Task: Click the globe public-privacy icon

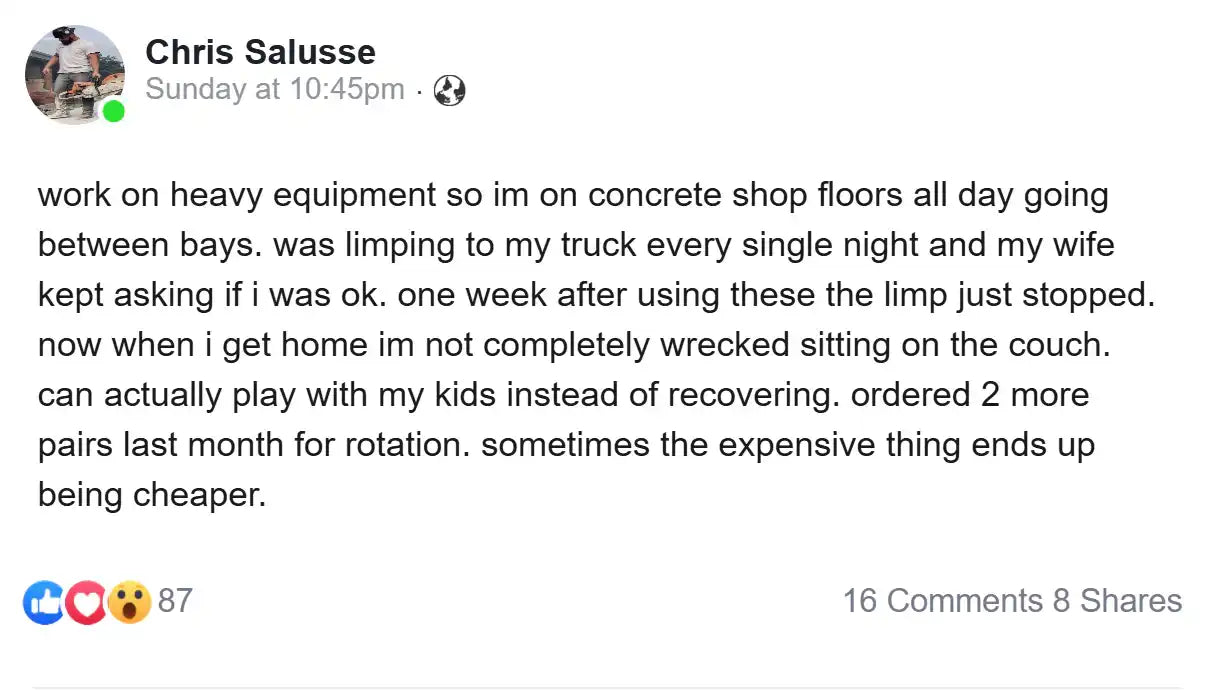Action: coord(450,91)
